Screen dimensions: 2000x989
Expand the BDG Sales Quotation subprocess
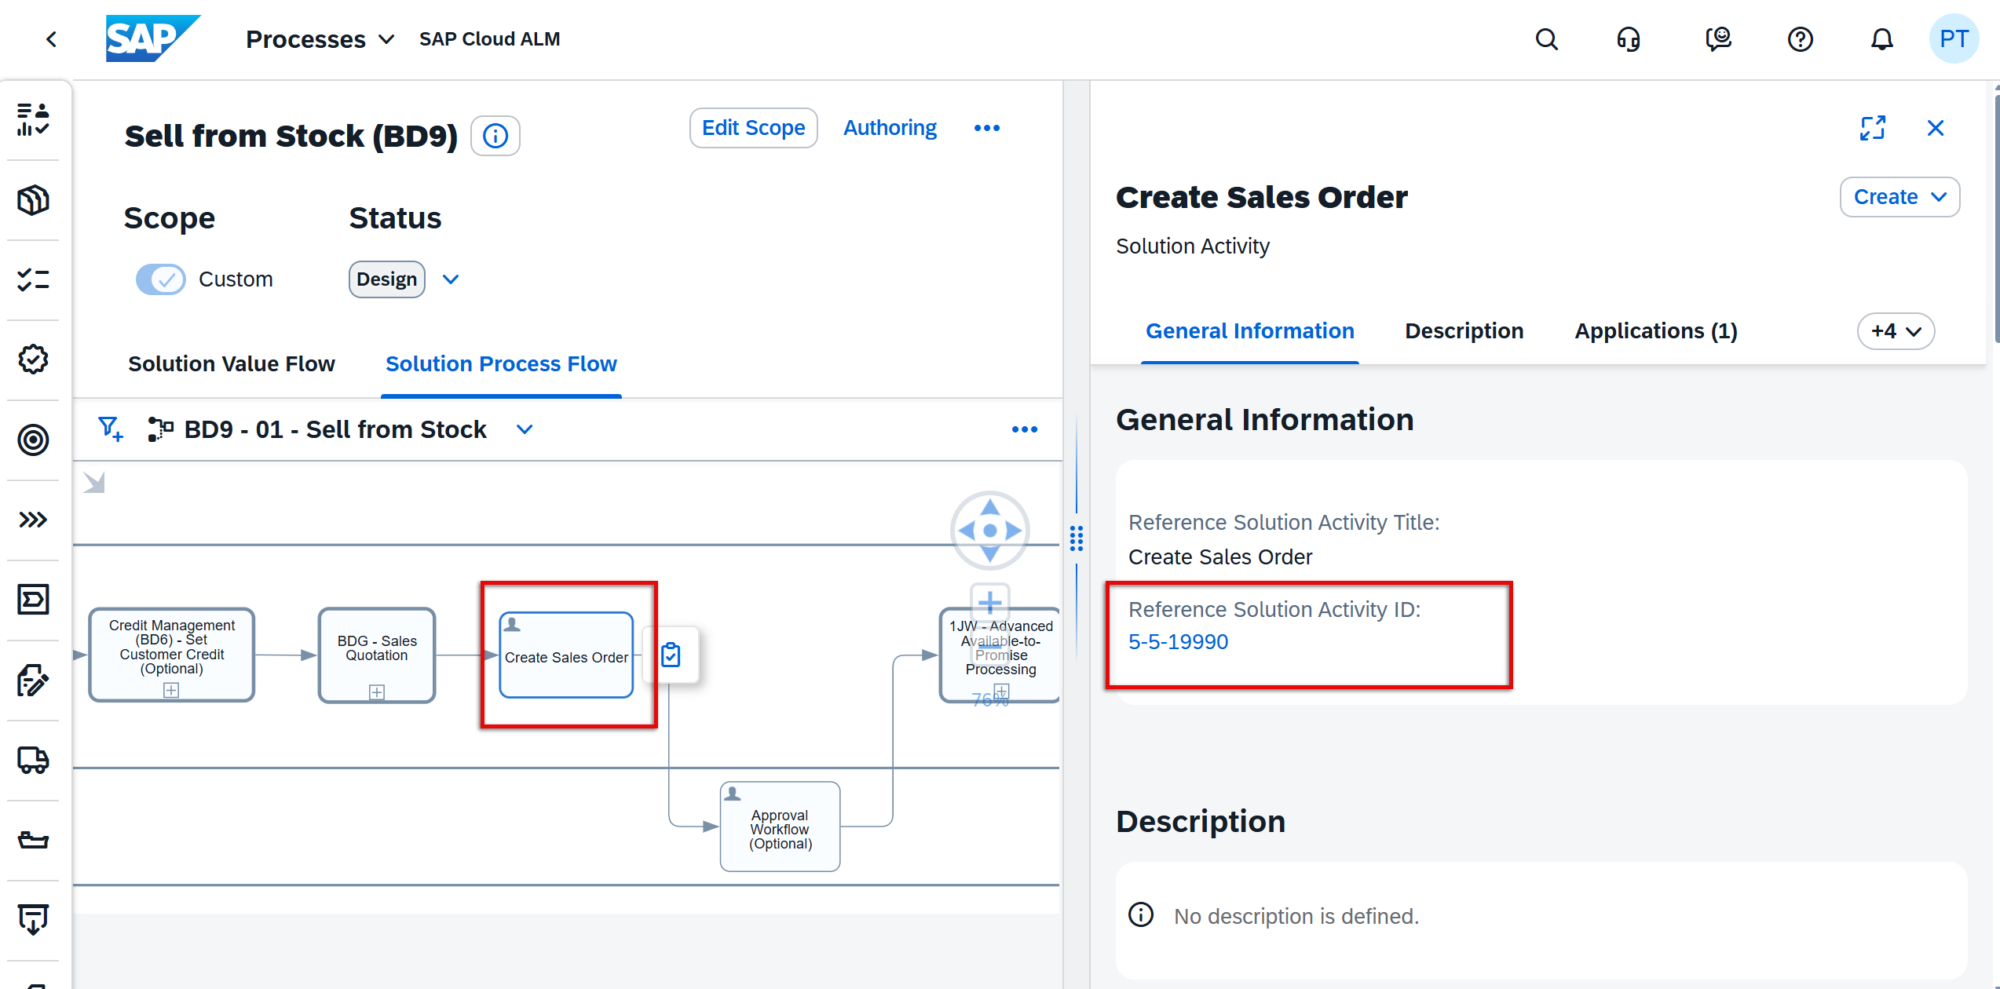(x=377, y=692)
